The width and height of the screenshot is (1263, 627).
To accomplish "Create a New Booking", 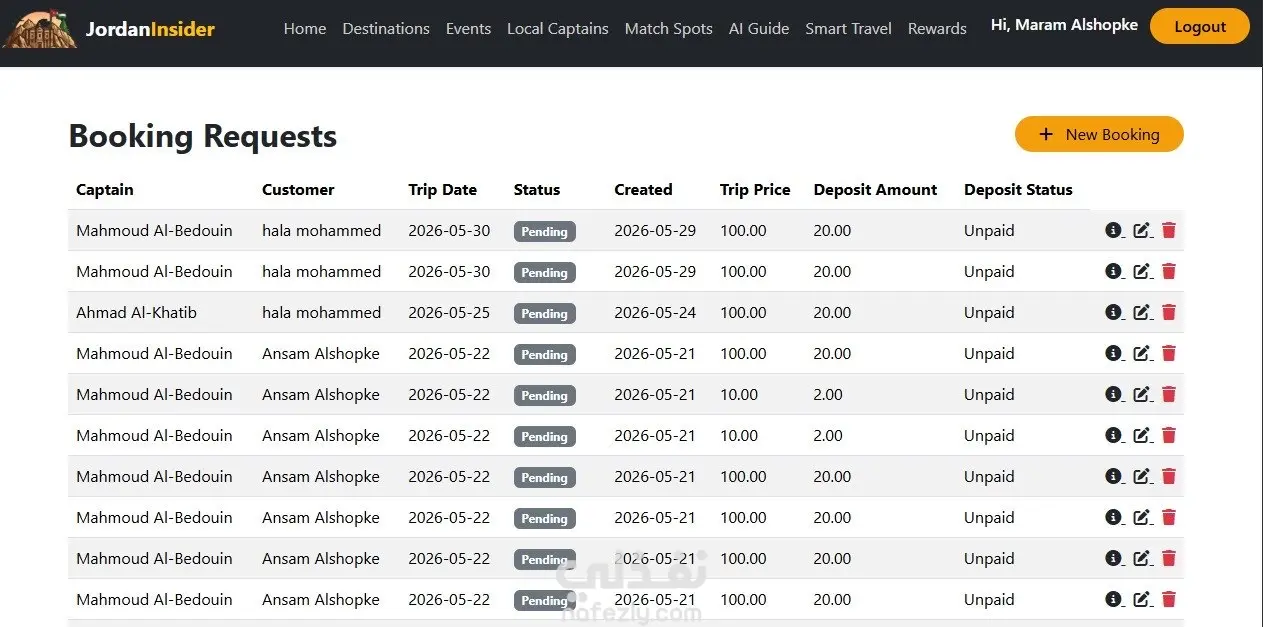I will (x=1099, y=134).
